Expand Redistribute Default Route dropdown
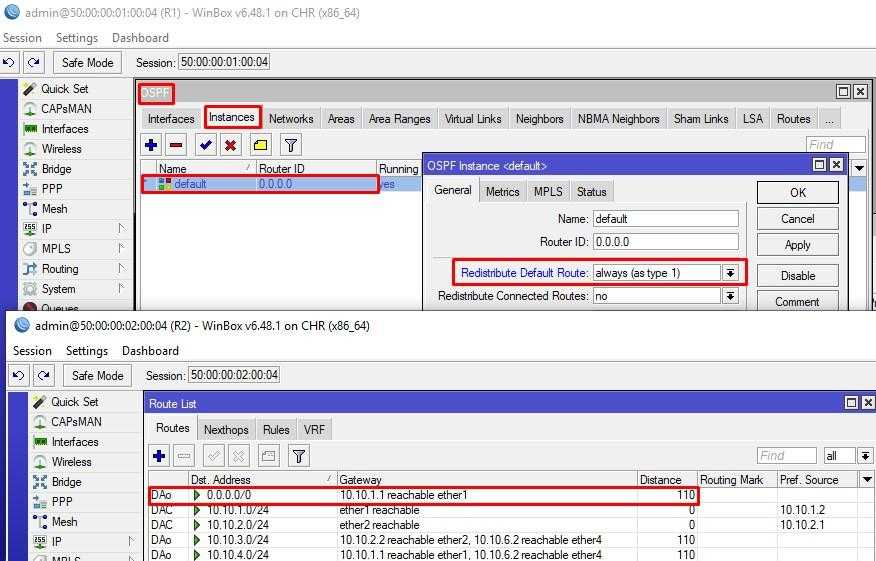Screen dimensions: 876x561 point(730,273)
